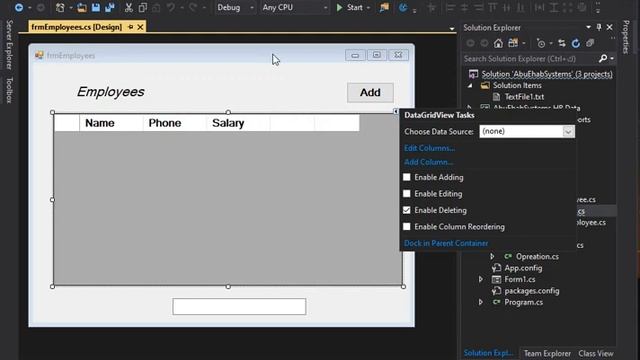Screen dimensions: 640x360
Task: Click the Add button on the form
Action: click(x=370, y=93)
